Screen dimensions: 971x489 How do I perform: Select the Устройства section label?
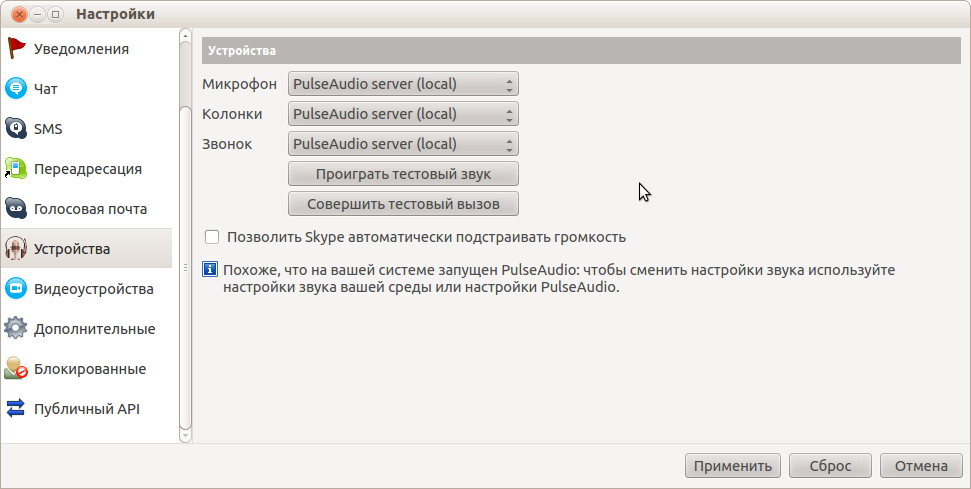pyautogui.click(x=72, y=249)
